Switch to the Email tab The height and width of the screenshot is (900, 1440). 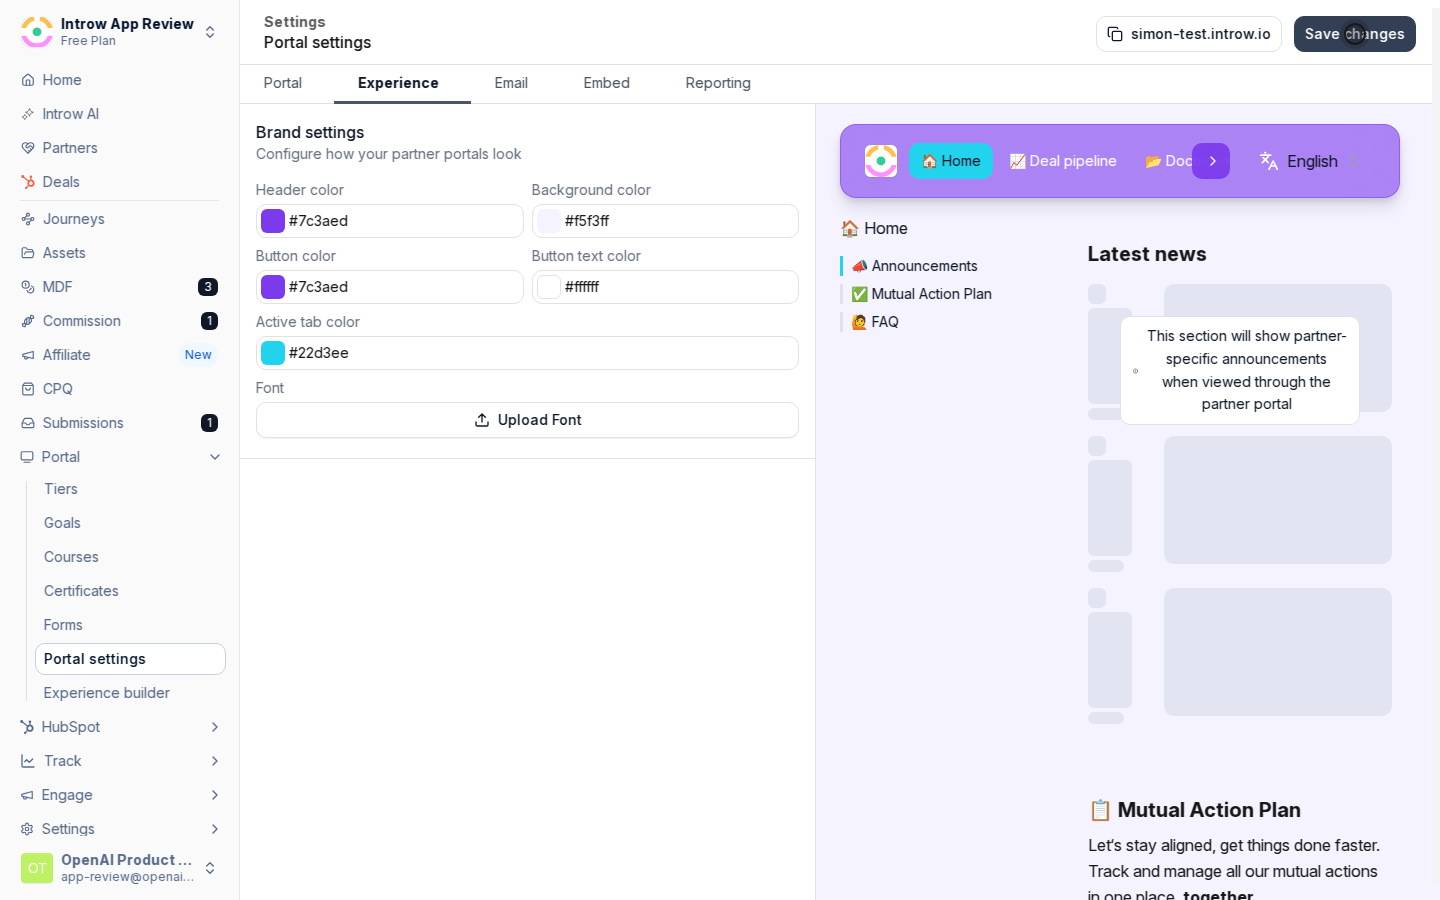tap(511, 83)
